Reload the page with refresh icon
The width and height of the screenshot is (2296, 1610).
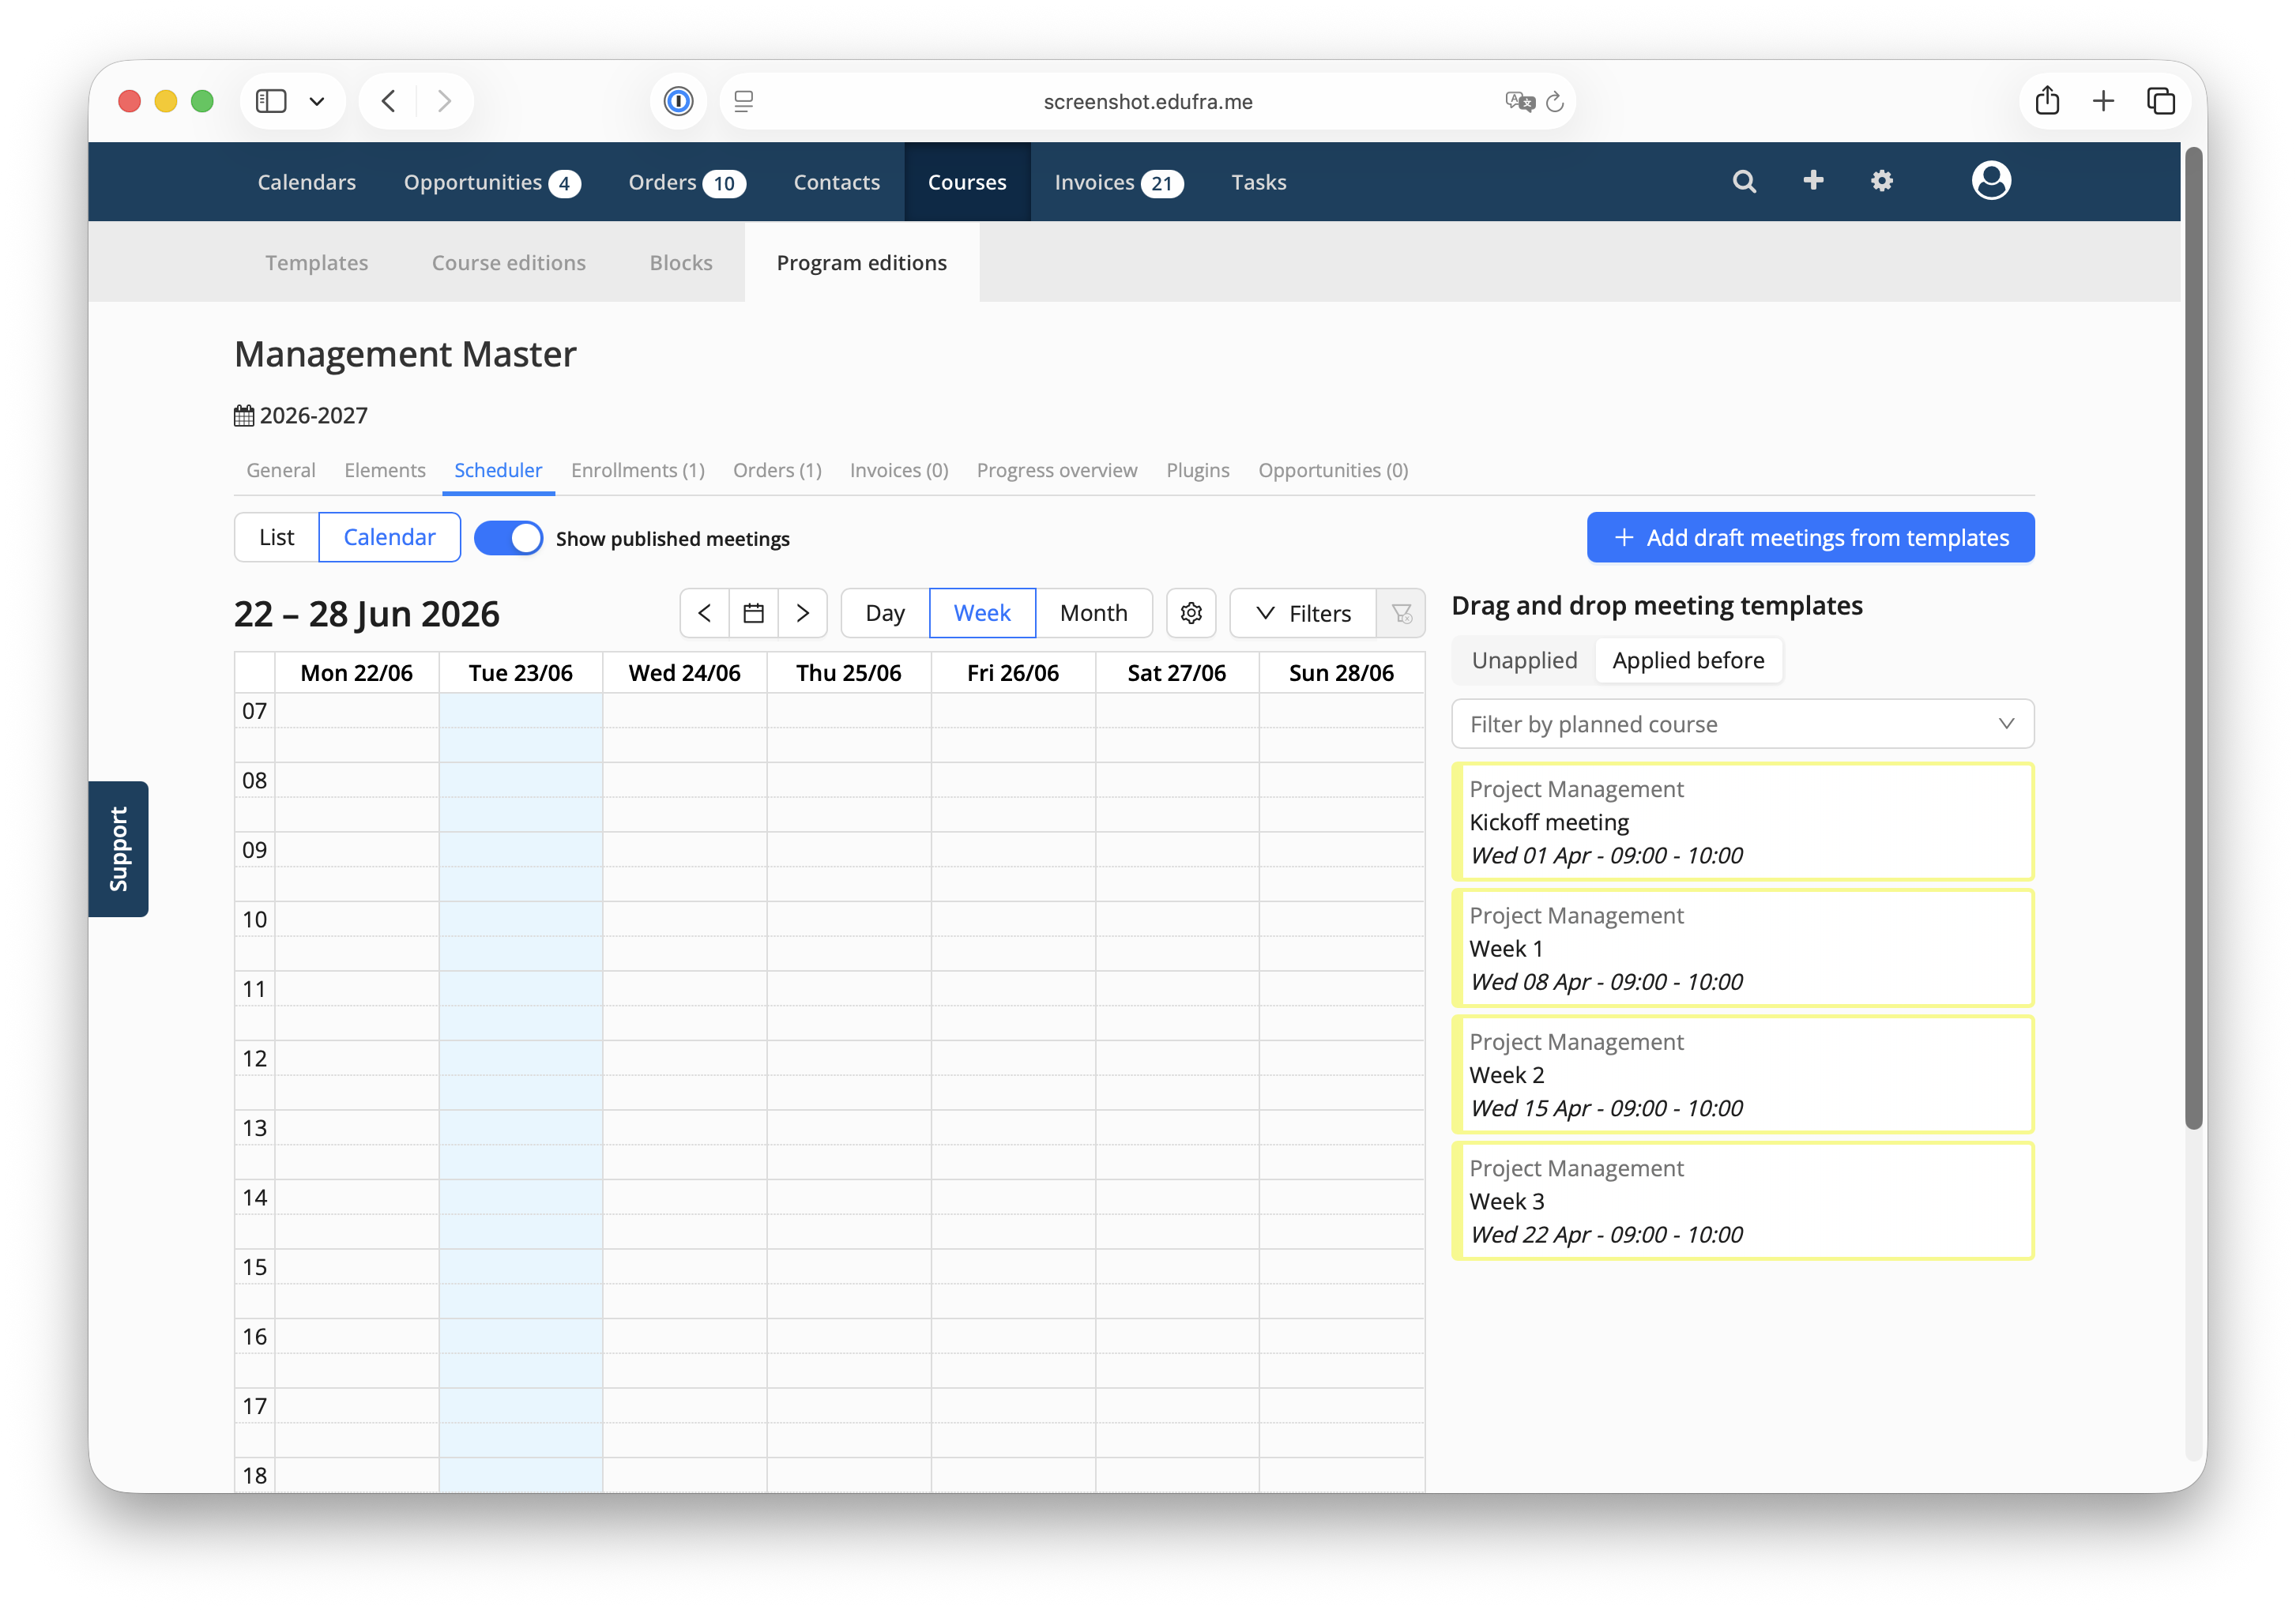coord(1555,101)
